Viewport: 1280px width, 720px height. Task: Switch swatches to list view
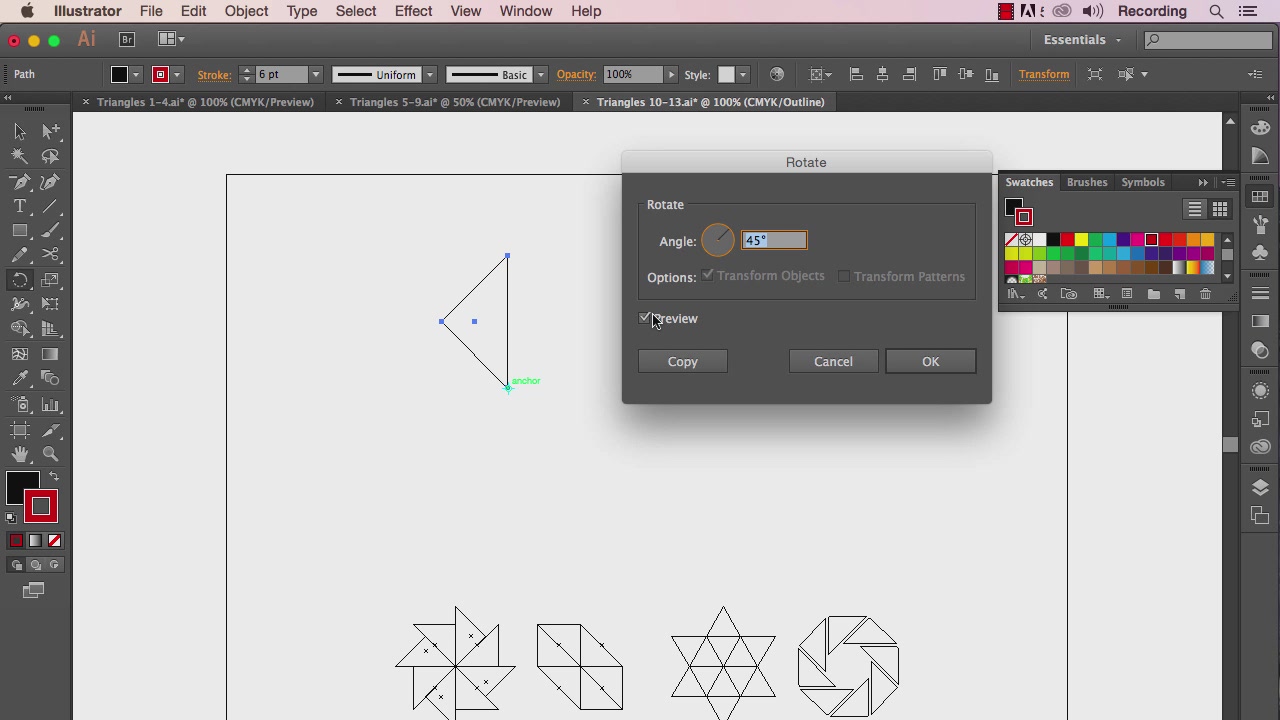1195,209
